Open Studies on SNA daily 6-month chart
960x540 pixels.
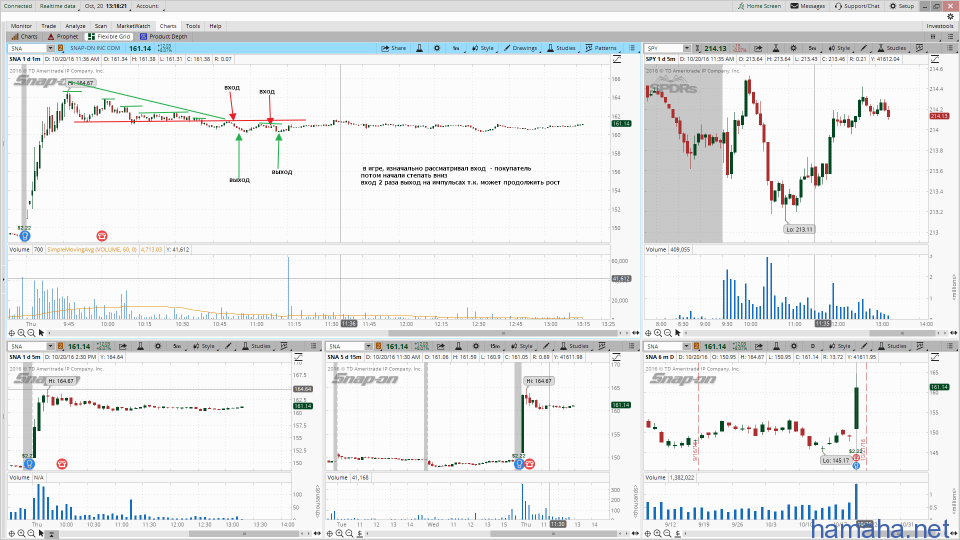(892, 346)
